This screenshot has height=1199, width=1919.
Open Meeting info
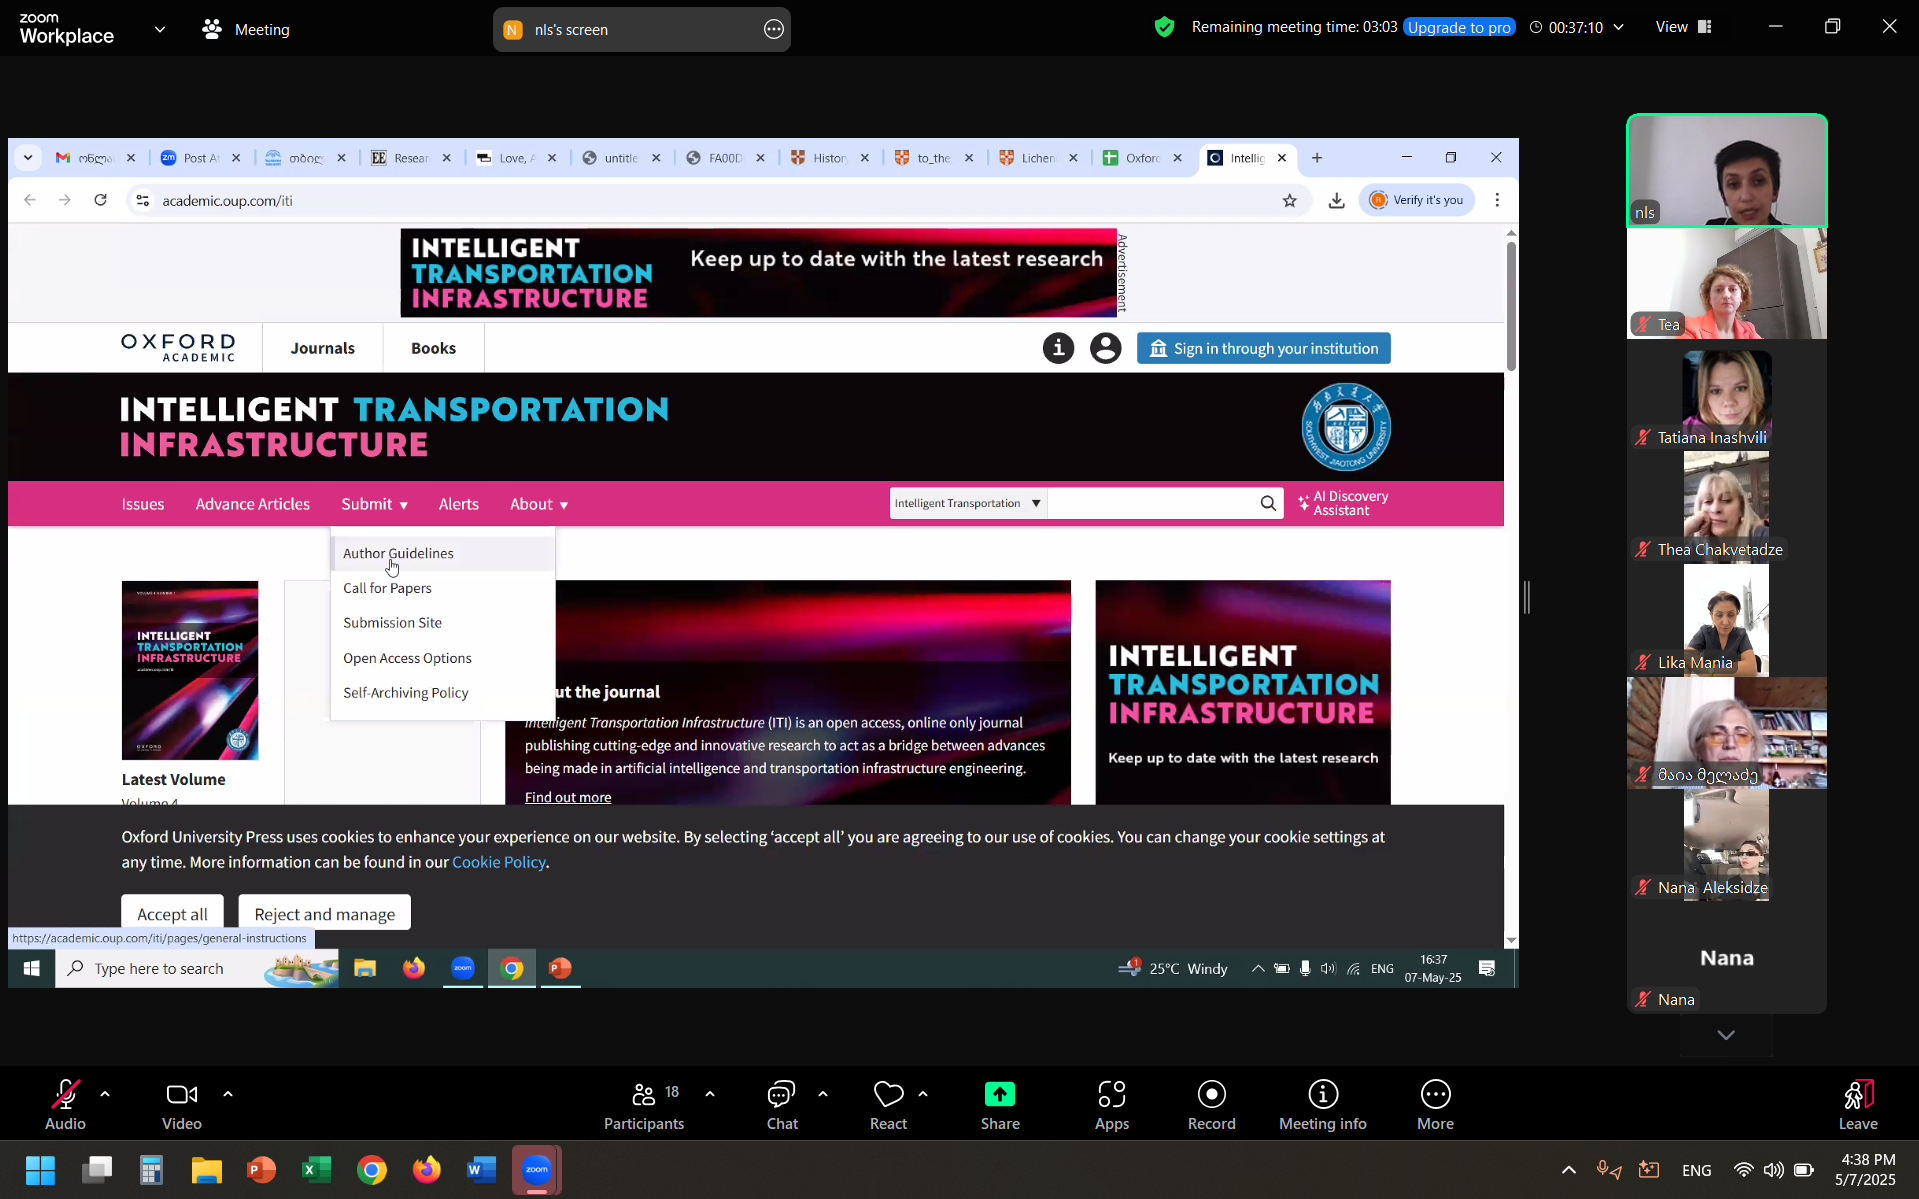click(1322, 1104)
